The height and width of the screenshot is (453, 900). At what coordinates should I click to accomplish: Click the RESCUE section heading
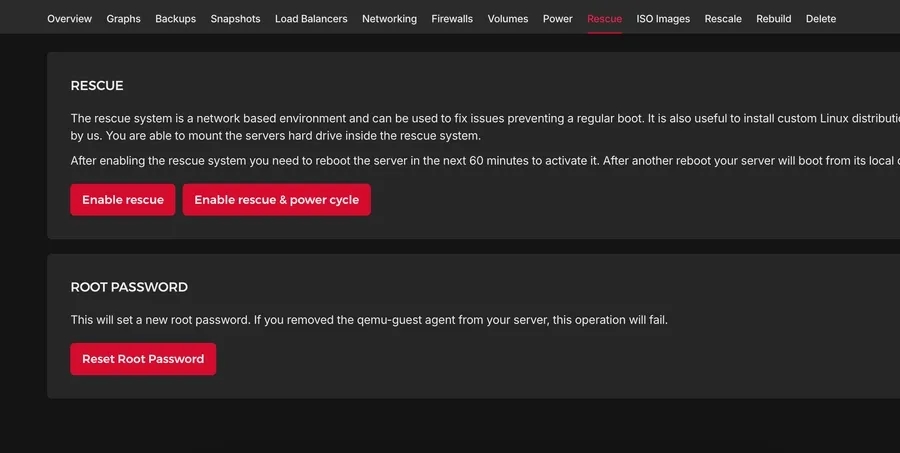(x=97, y=86)
